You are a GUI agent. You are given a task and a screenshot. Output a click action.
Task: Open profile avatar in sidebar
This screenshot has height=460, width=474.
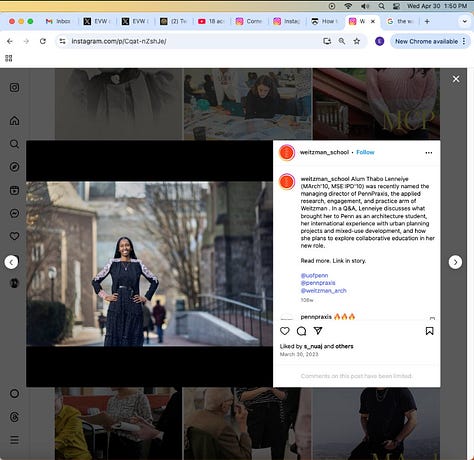14,283
